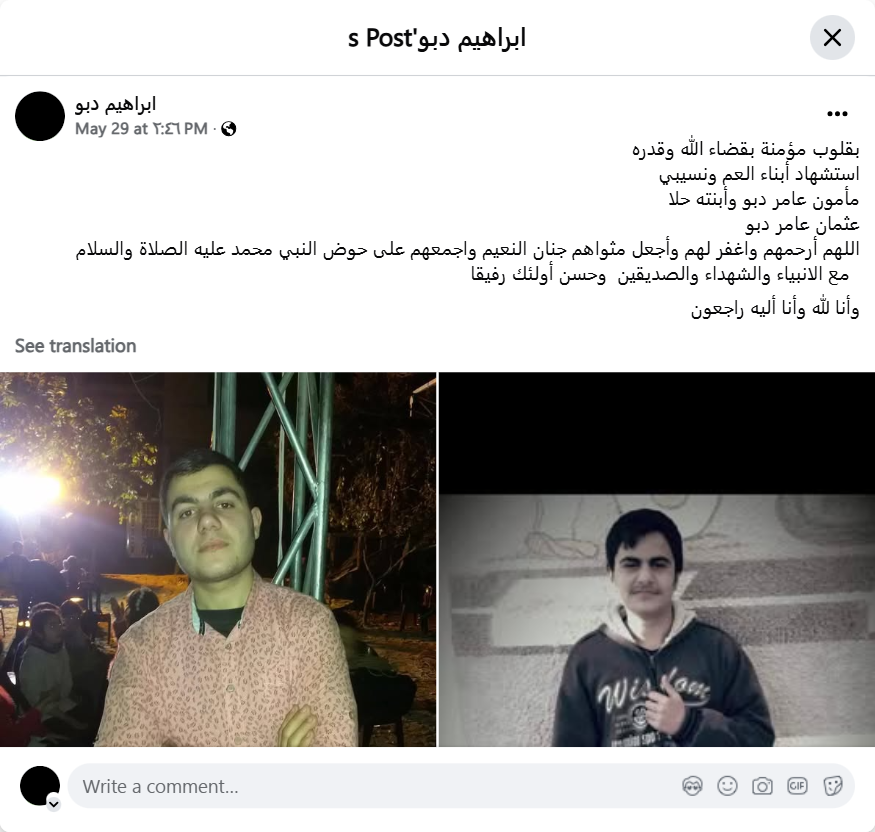Open the May 29 post timestamp
Viewport: 875px width, 832px height.
pyautogui.click(x=141, y=129)
